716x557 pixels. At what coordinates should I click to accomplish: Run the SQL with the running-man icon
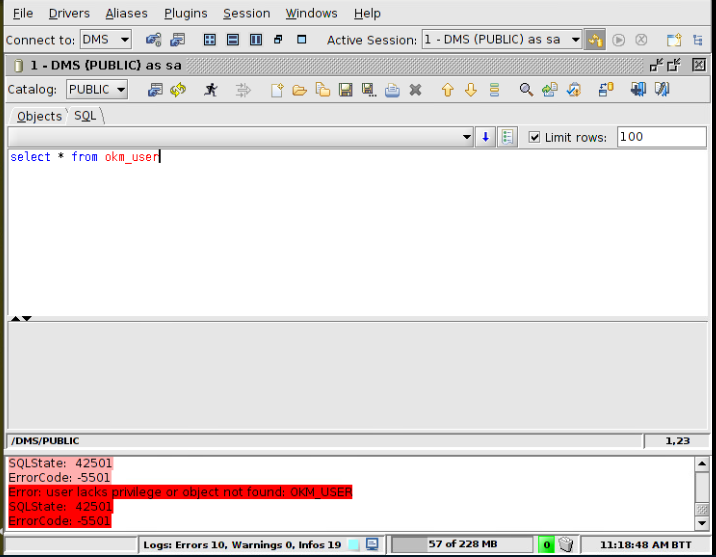coord(210,90)
